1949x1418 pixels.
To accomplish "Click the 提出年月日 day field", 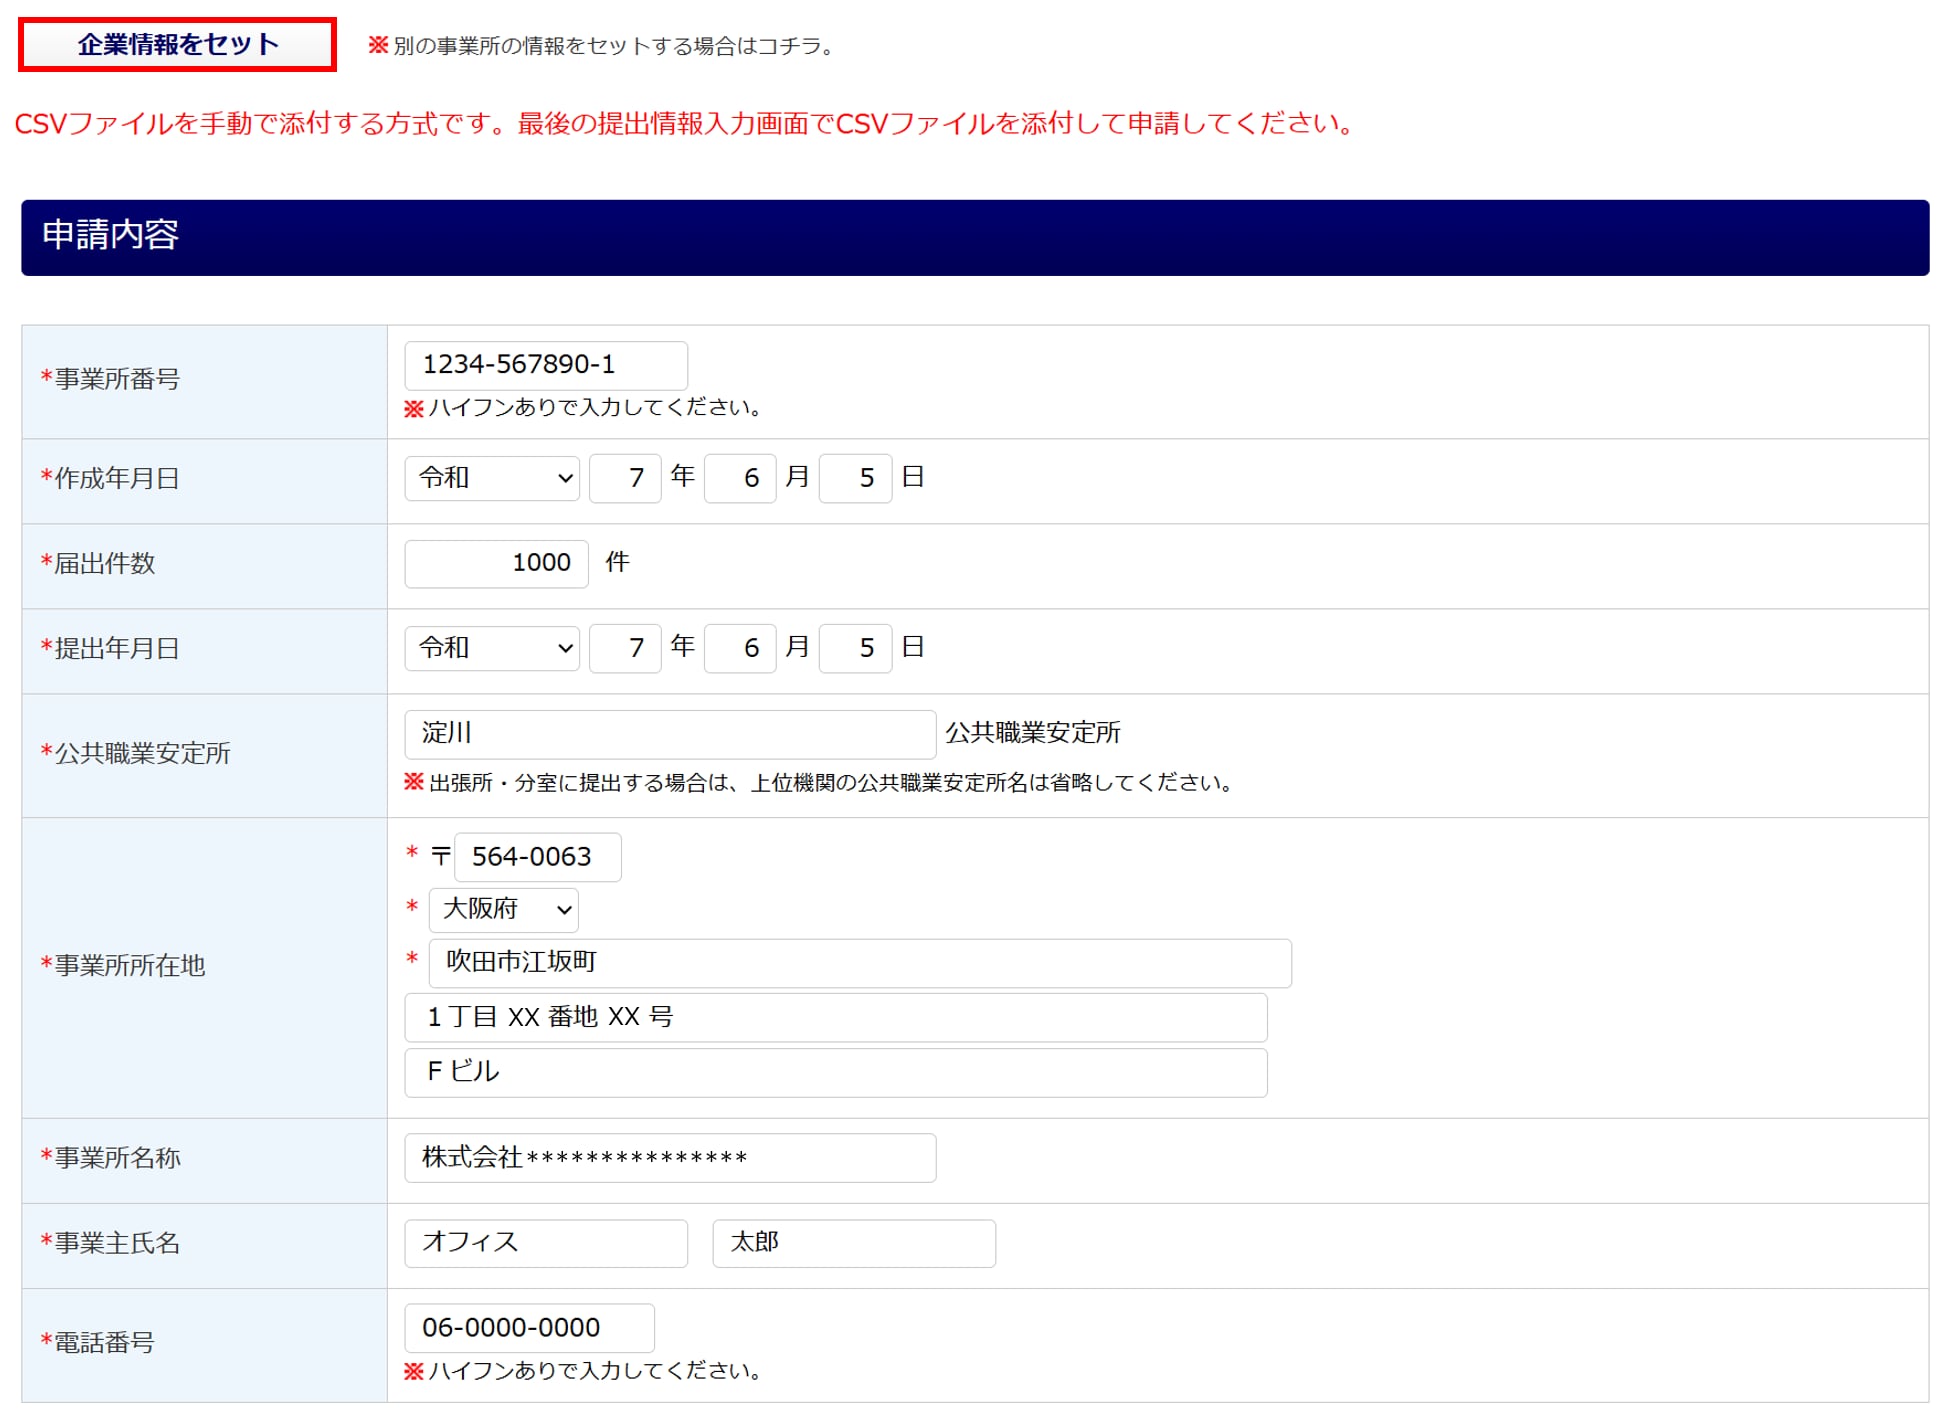I will click(x=855, y=648).
